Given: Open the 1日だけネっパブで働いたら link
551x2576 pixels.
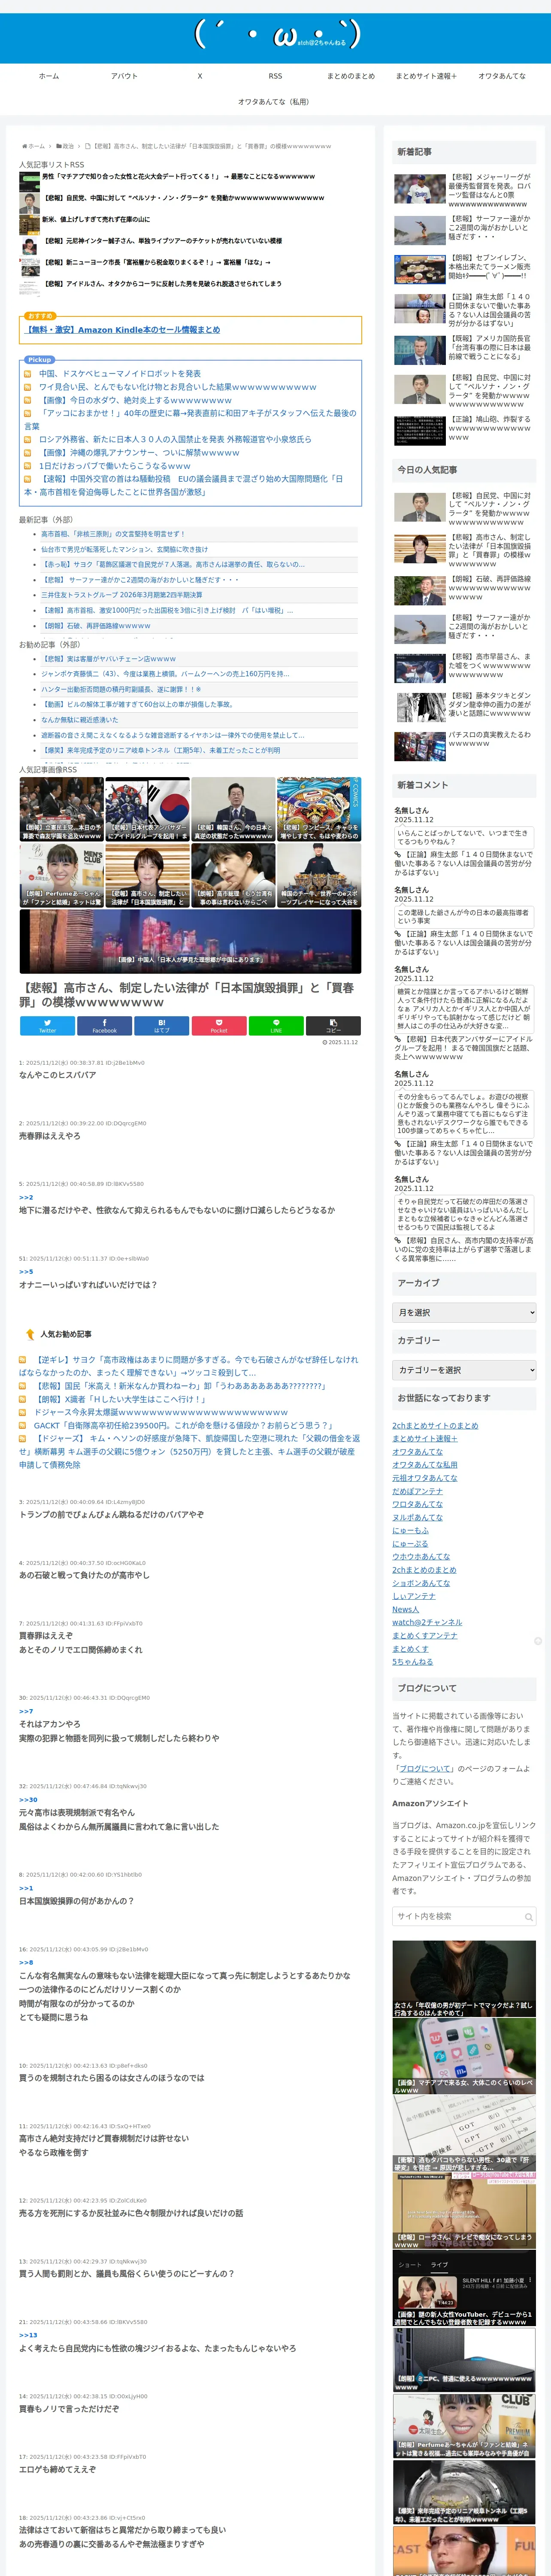Looking at the screenshot, I should [x=114, y=465].
